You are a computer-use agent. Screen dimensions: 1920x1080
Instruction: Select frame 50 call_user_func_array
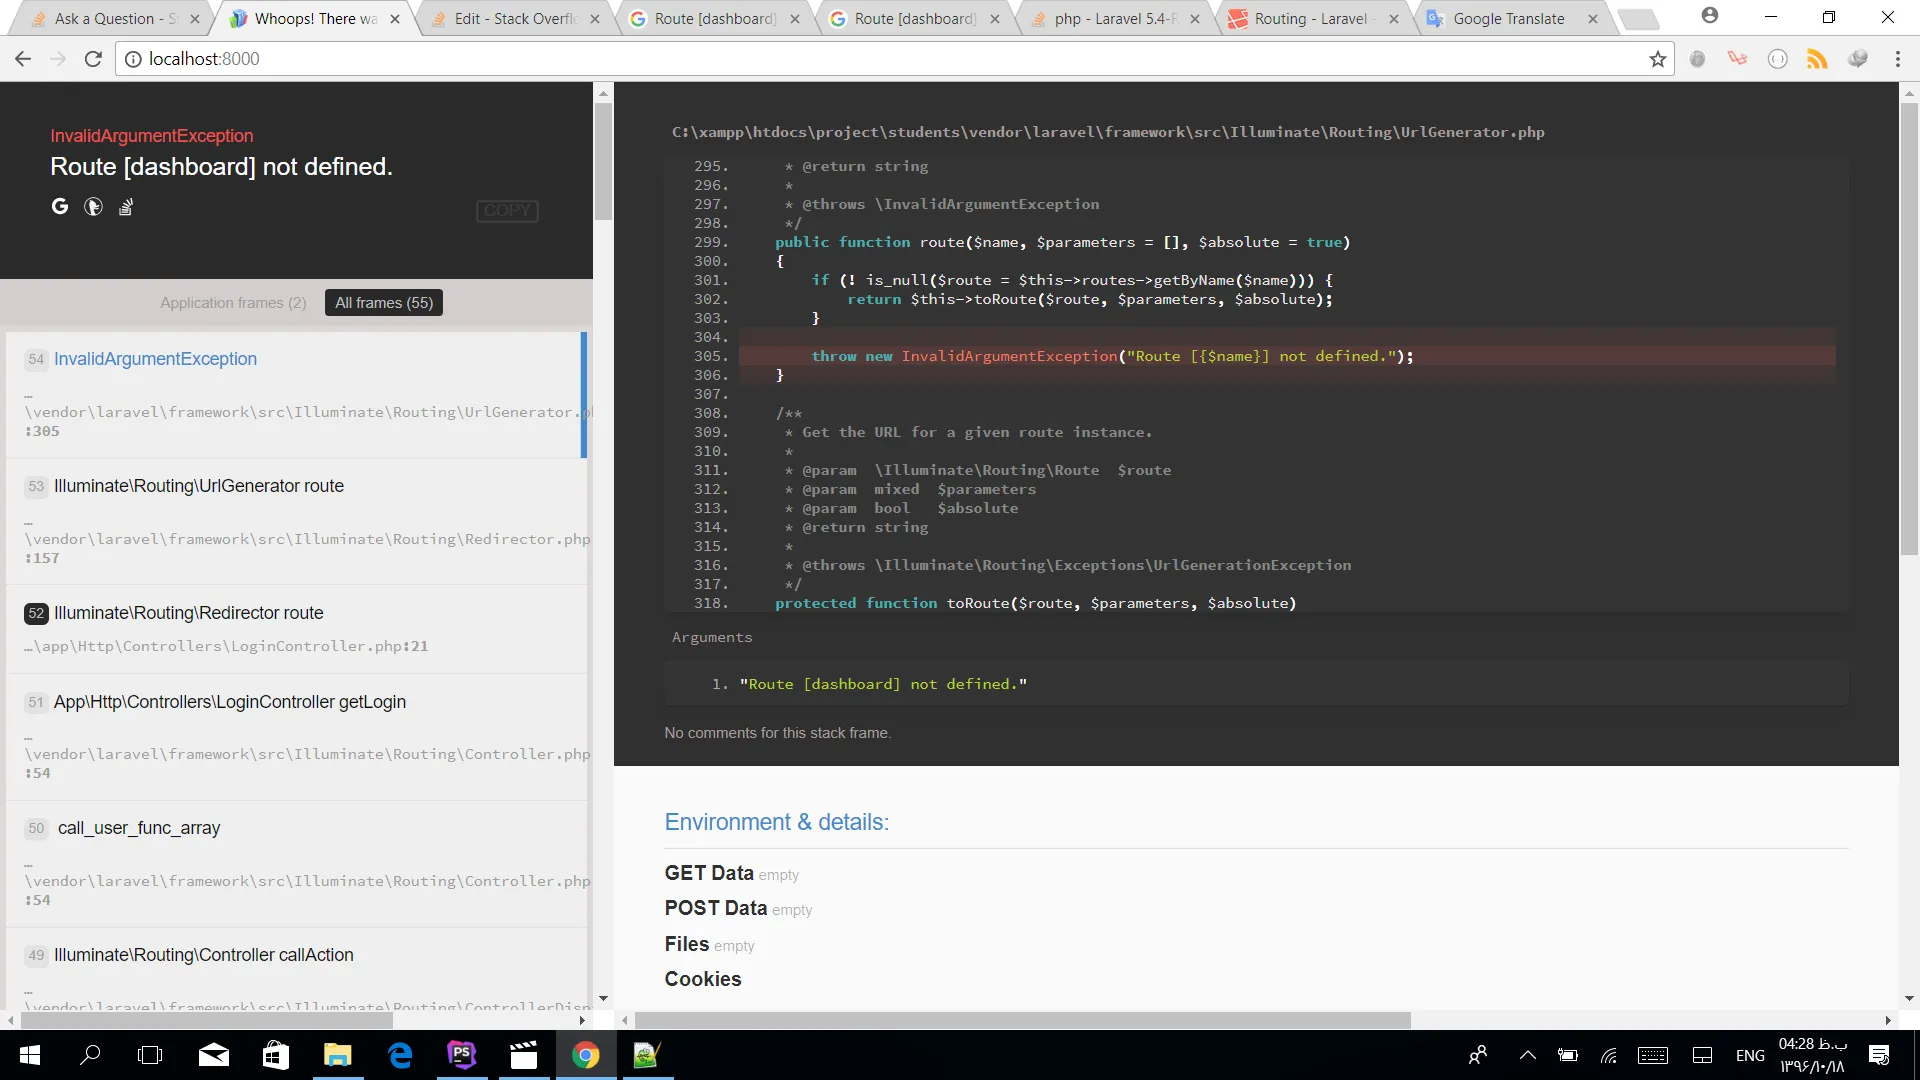click(x=139, y=828)
